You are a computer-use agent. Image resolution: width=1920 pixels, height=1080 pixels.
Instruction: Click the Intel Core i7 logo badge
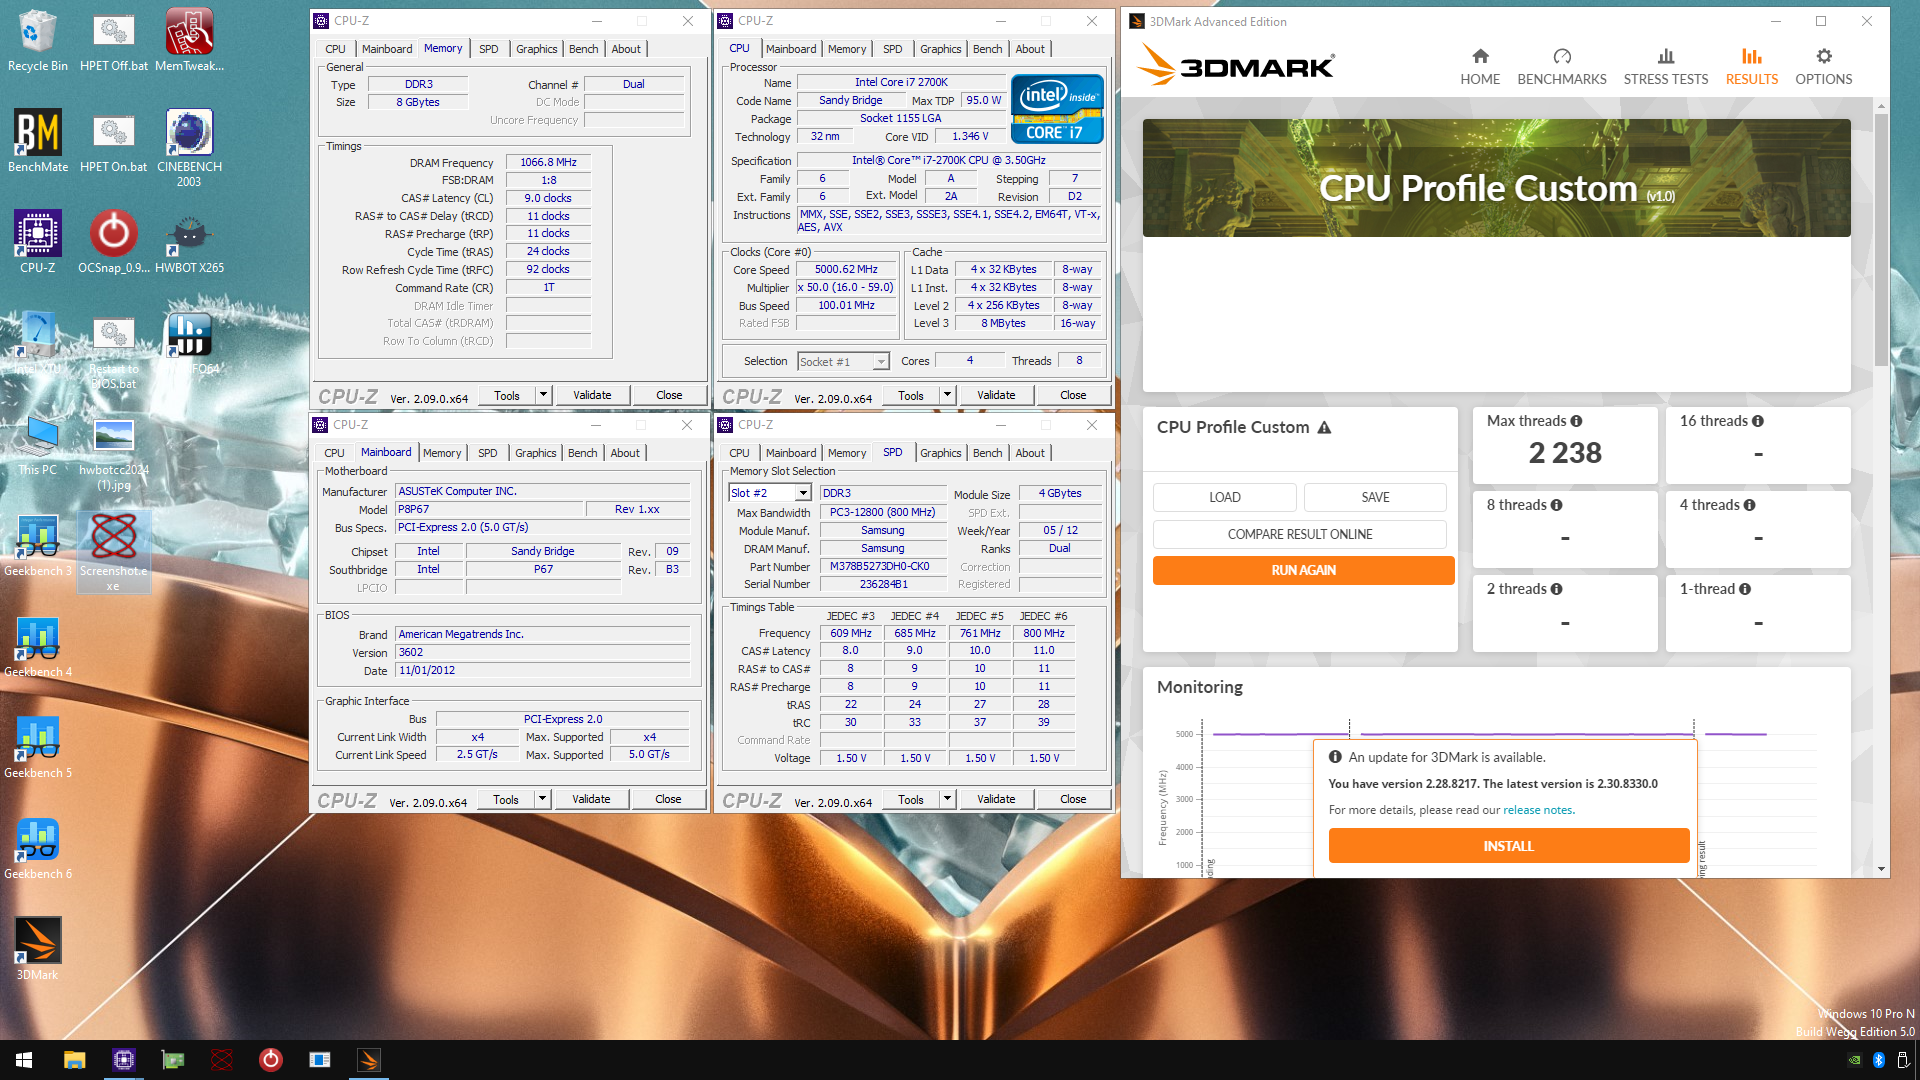(x=1057, y=109)
